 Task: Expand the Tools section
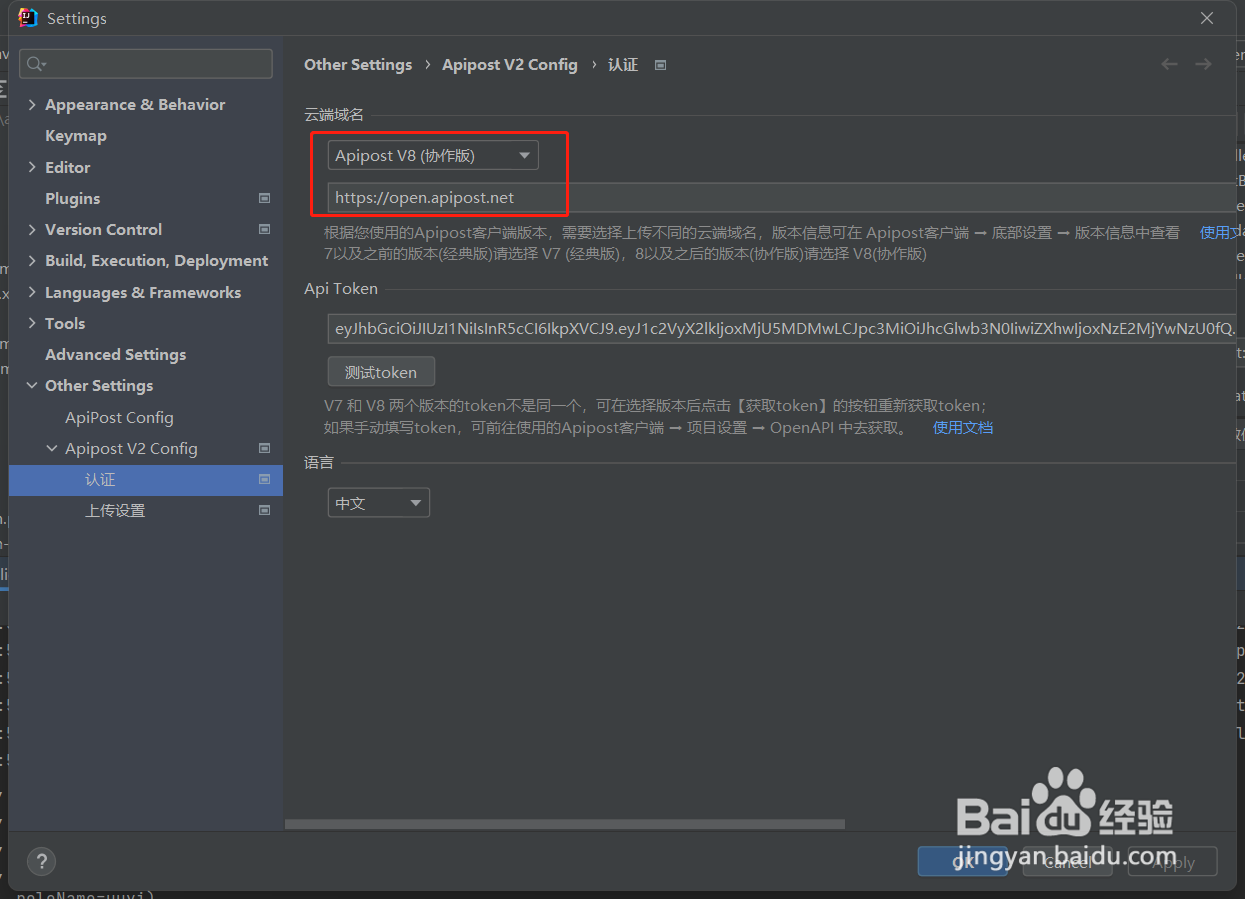[x=32, y=323]
